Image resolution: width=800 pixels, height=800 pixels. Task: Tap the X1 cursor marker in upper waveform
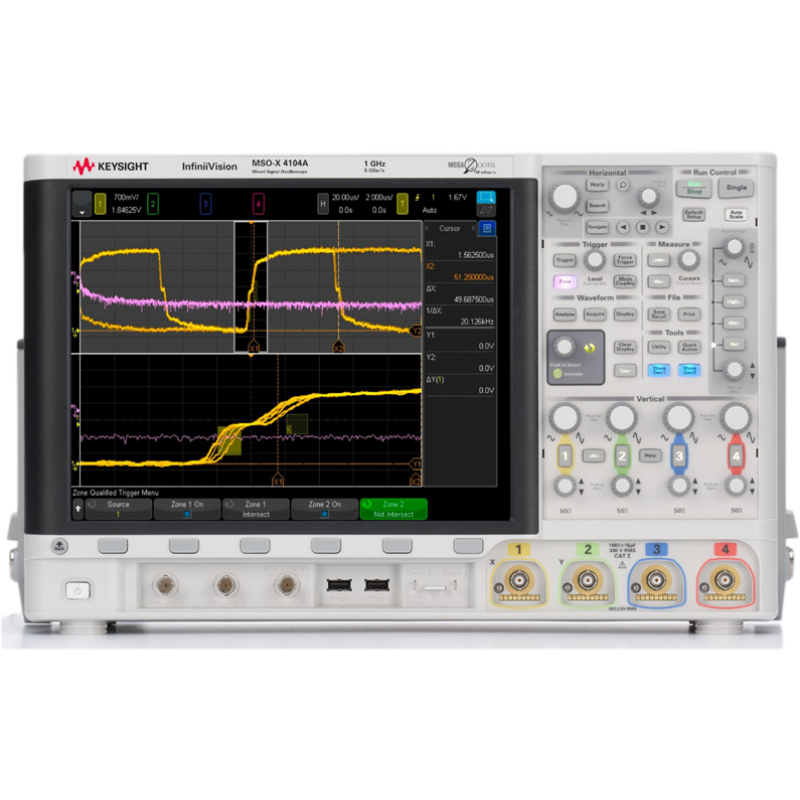[254, 348]
